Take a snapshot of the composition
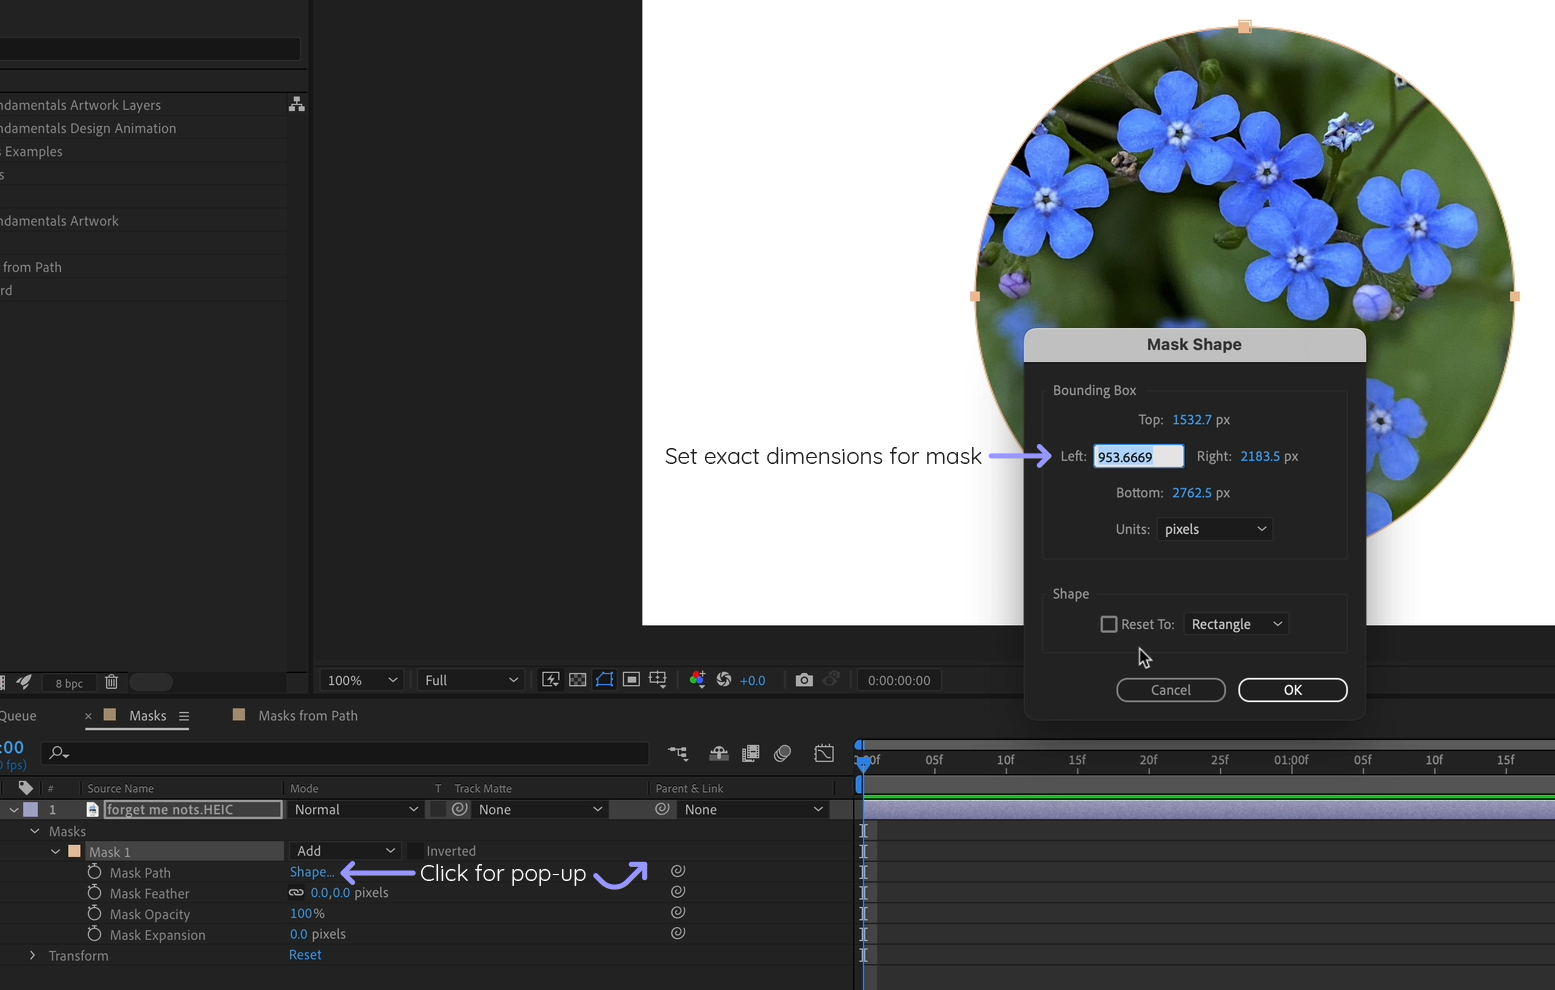Image resolution: width=1555 pixels, height=990 pixels. tap(804, 679)
